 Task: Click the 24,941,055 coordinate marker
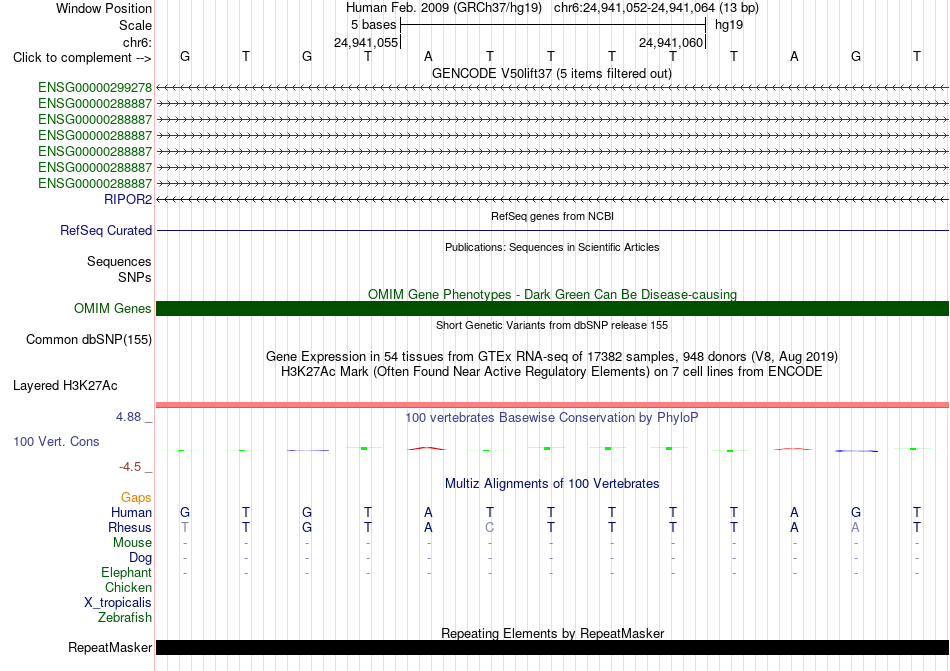click(x=366, y=42)
